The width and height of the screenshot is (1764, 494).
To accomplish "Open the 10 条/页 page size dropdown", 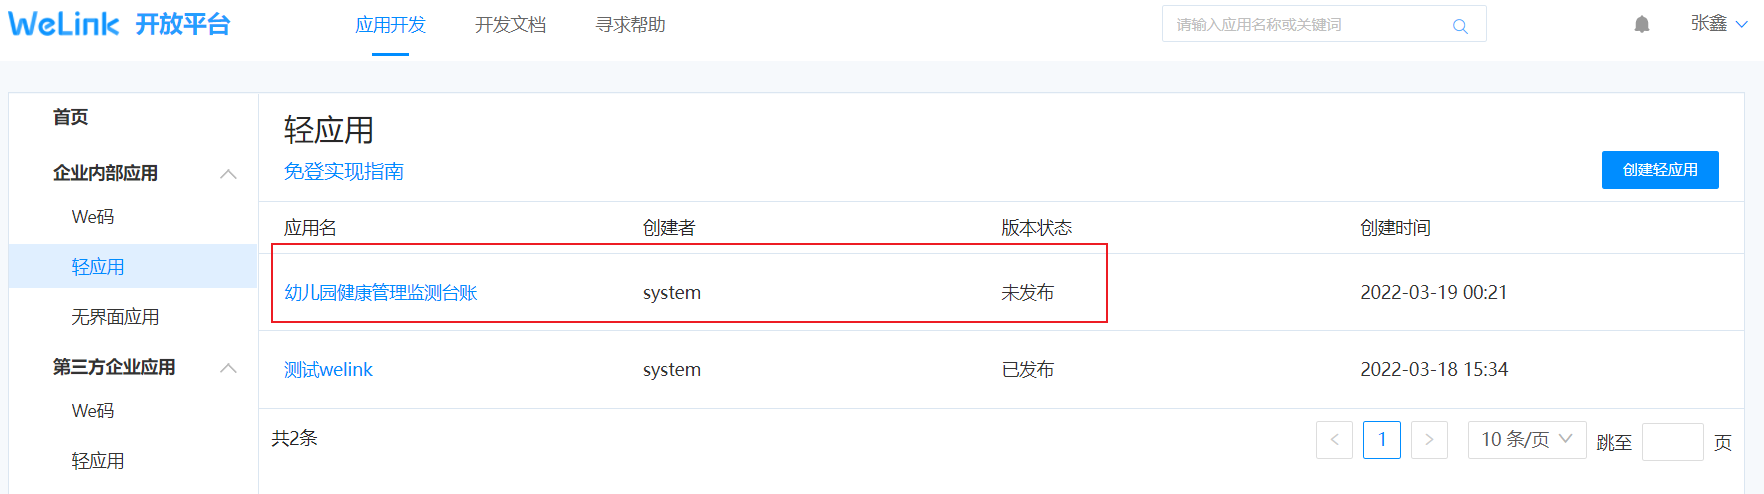I will [1526, 440].
